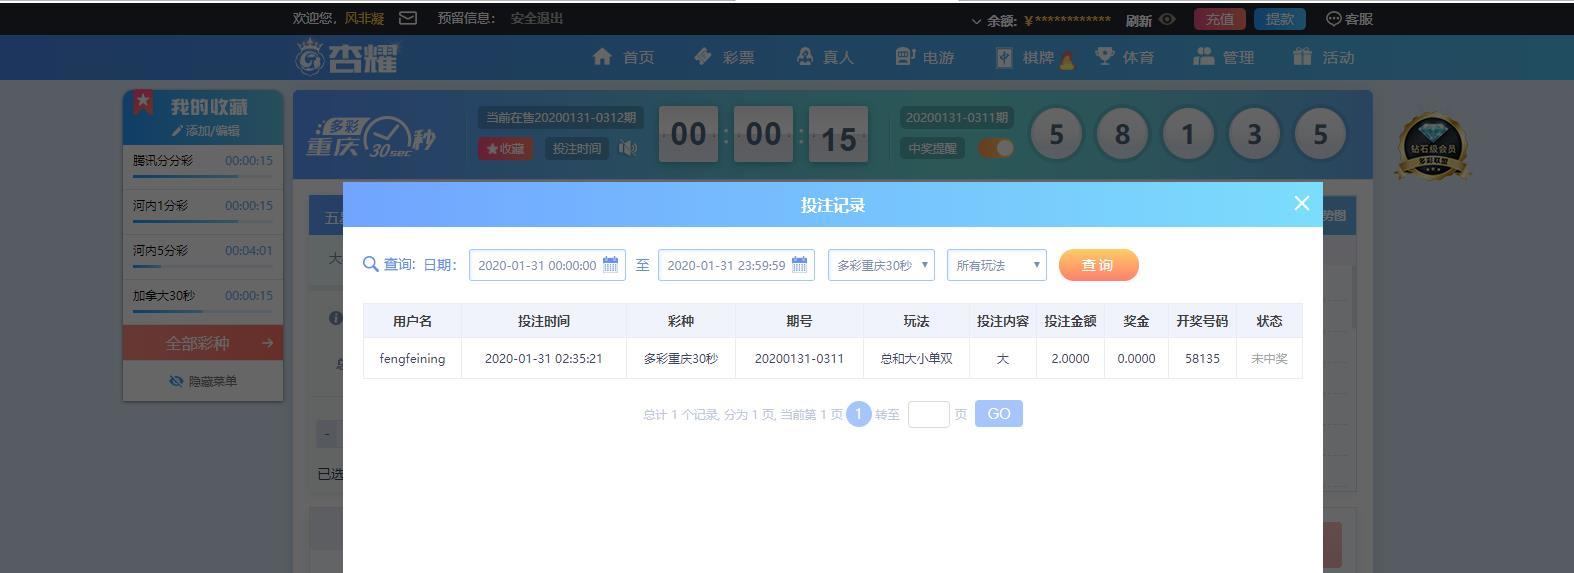Image resolution: width=1574 pixels, height=573 pixels.
Task: Open calendar icon of start date
Action: (610, 265)
